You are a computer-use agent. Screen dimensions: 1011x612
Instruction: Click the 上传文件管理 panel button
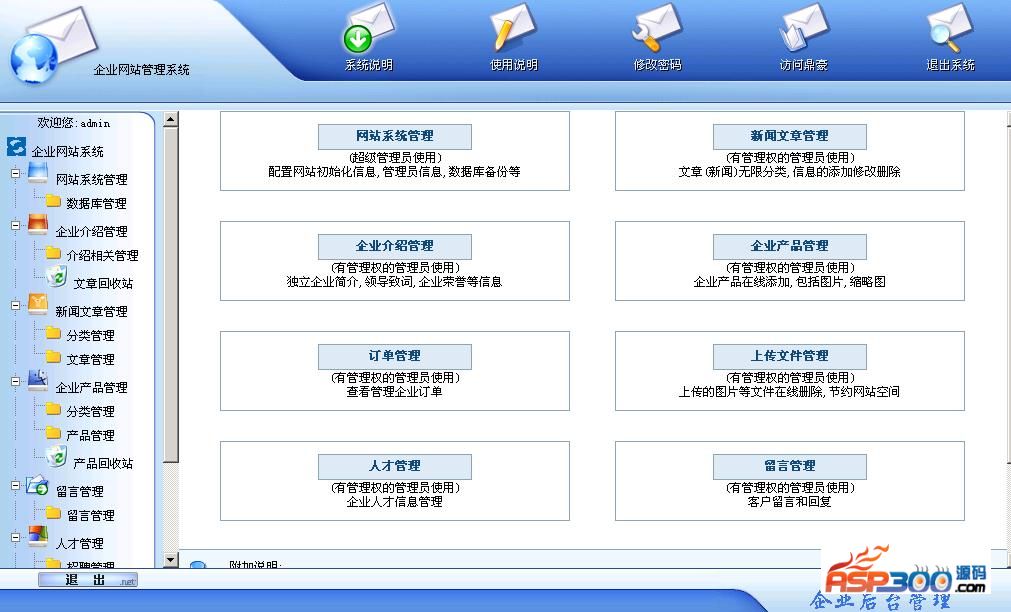[789, 356]
